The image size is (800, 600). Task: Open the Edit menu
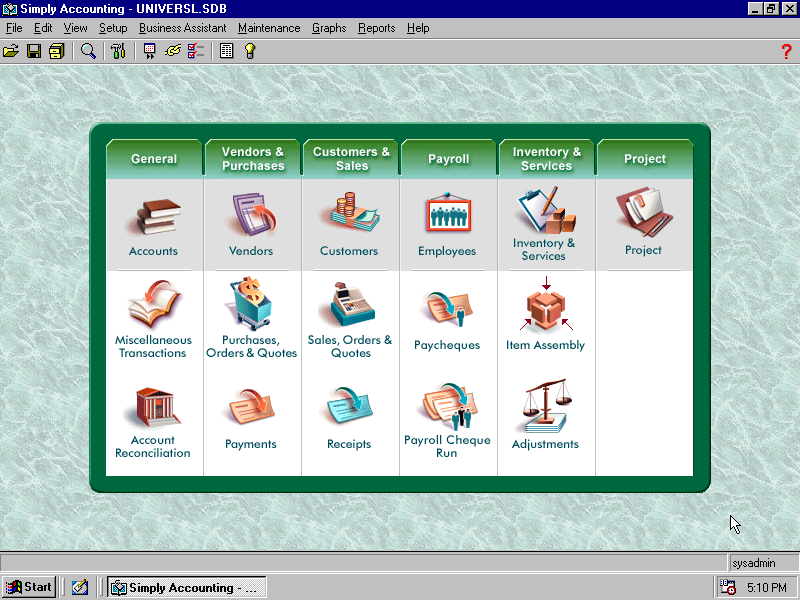click(x=43, y=28)
